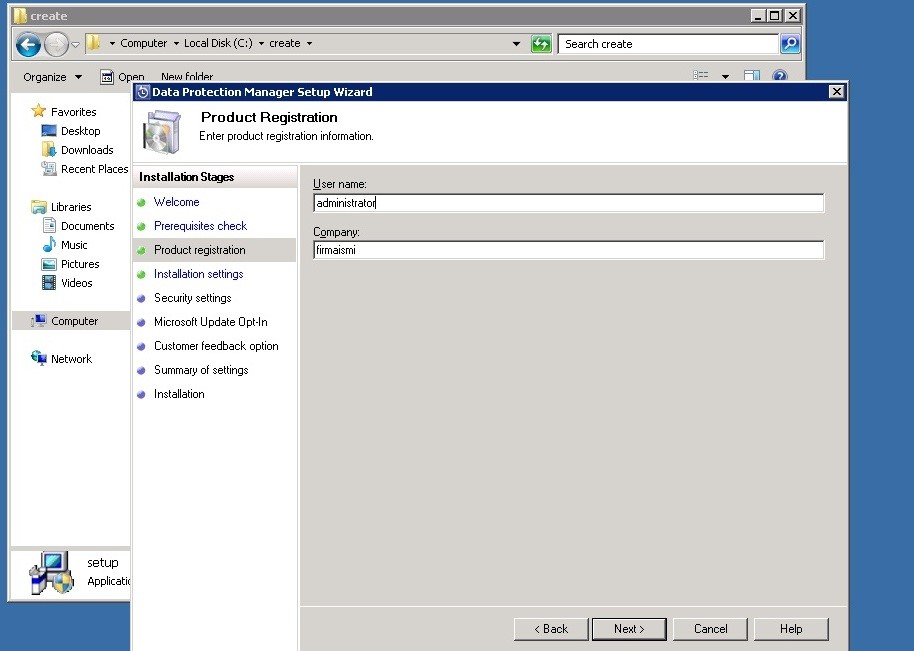Click the Installation stage text
The image size is (914, 651).
pyautogui.click(x=179, y=394)
